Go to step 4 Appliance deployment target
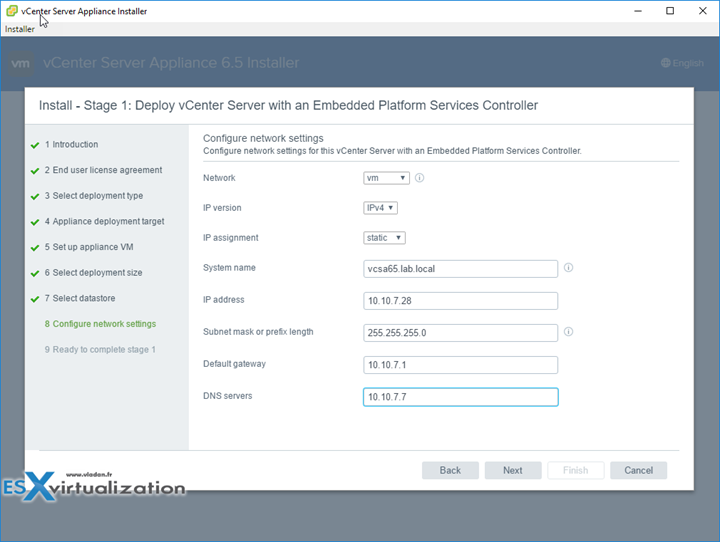The width and height of the screenshot is (720, 542). tap(104, 221)
